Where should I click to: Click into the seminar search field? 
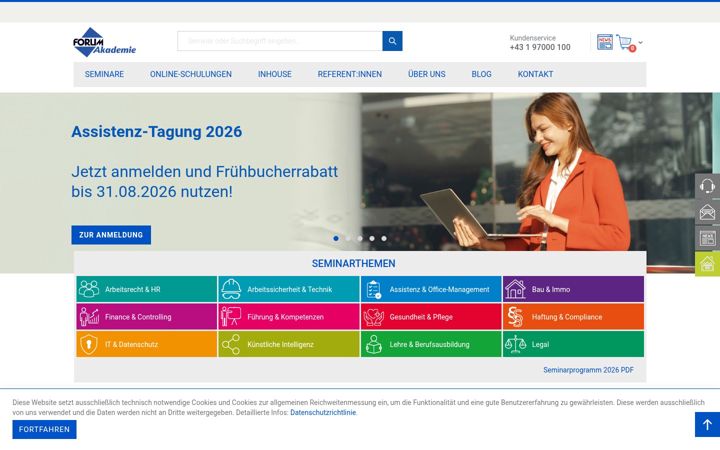click(x=280, y=41)
